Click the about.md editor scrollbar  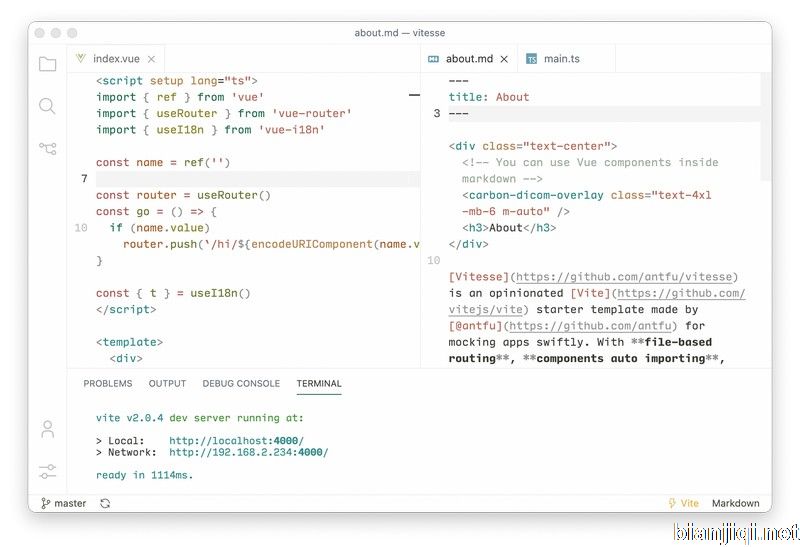point(765,127)
